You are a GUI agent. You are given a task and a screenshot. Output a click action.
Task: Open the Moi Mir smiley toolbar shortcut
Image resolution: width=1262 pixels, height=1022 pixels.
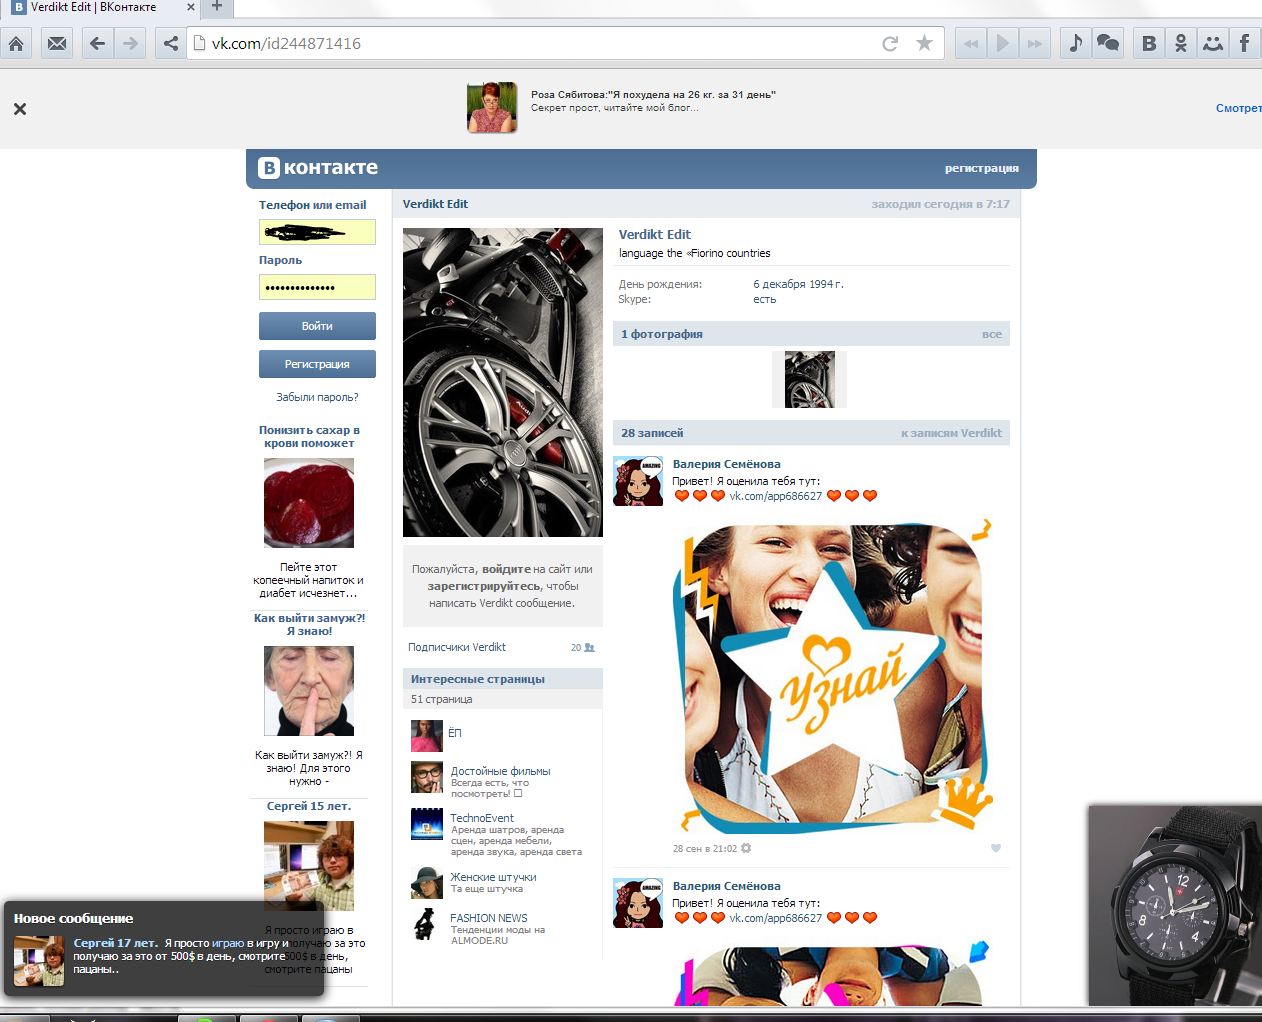tap(1213, 43)
